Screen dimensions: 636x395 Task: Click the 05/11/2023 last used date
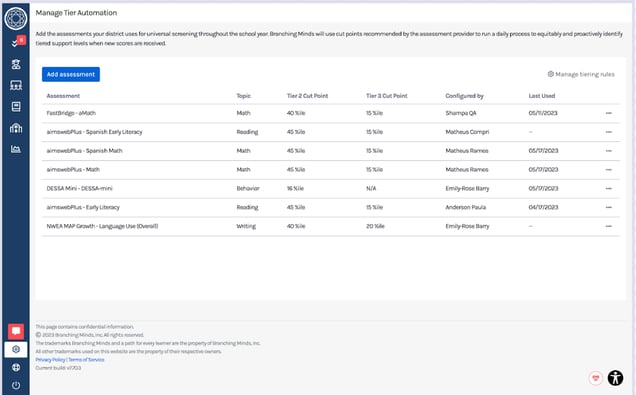(x=543, y=113)
